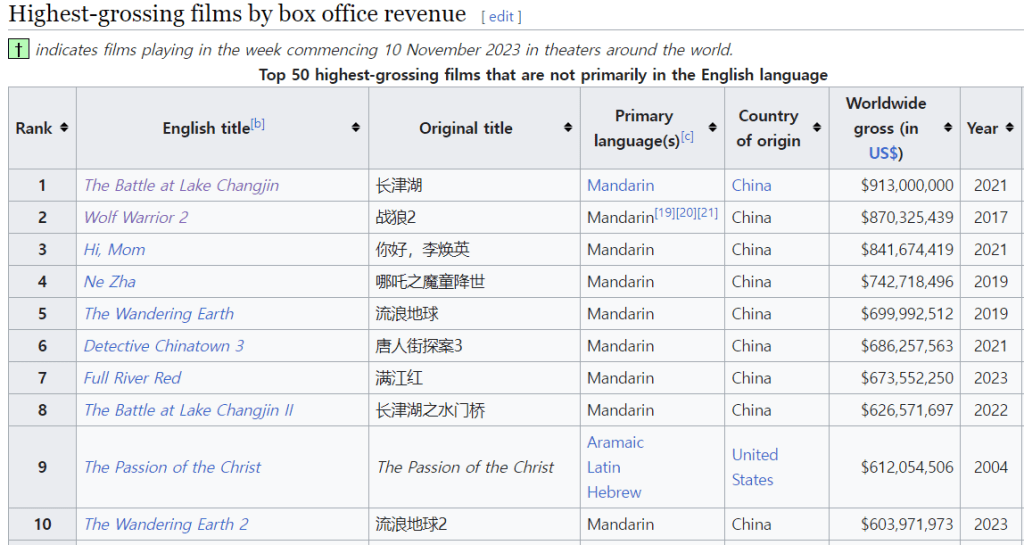Screen dimensions: 1024x545
Task: Sort table by Year column arrows
Action: click(x=1008, y=128)
